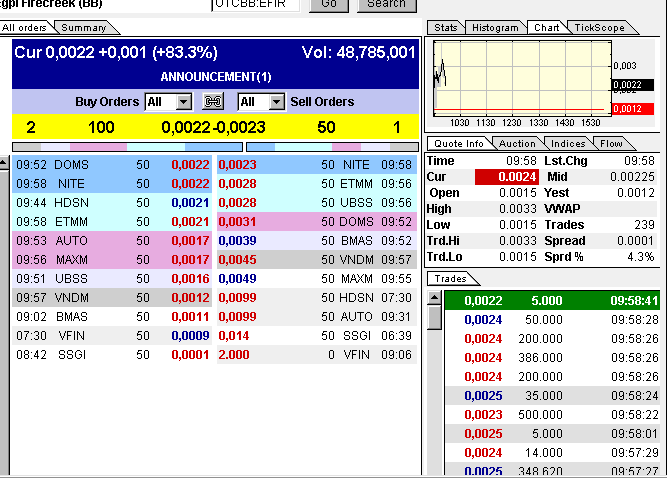Viewport: 667px width, 479px height.
Task: Open the Flow tab
Action: pos(611,144)
